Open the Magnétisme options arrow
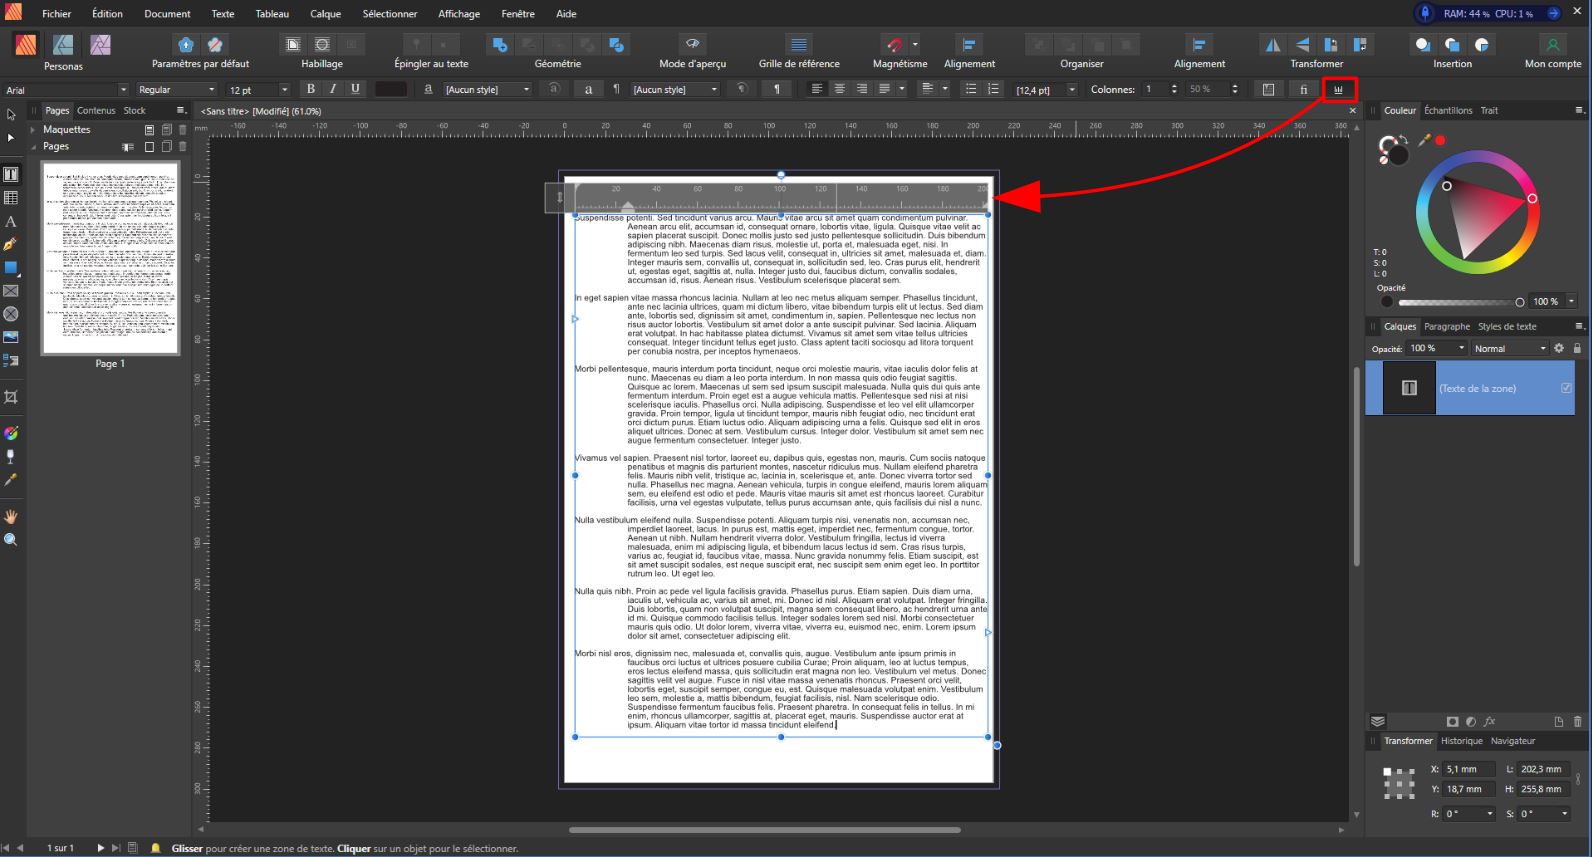The height and width of the screenshot is (857, 1592). coord(915,44)
